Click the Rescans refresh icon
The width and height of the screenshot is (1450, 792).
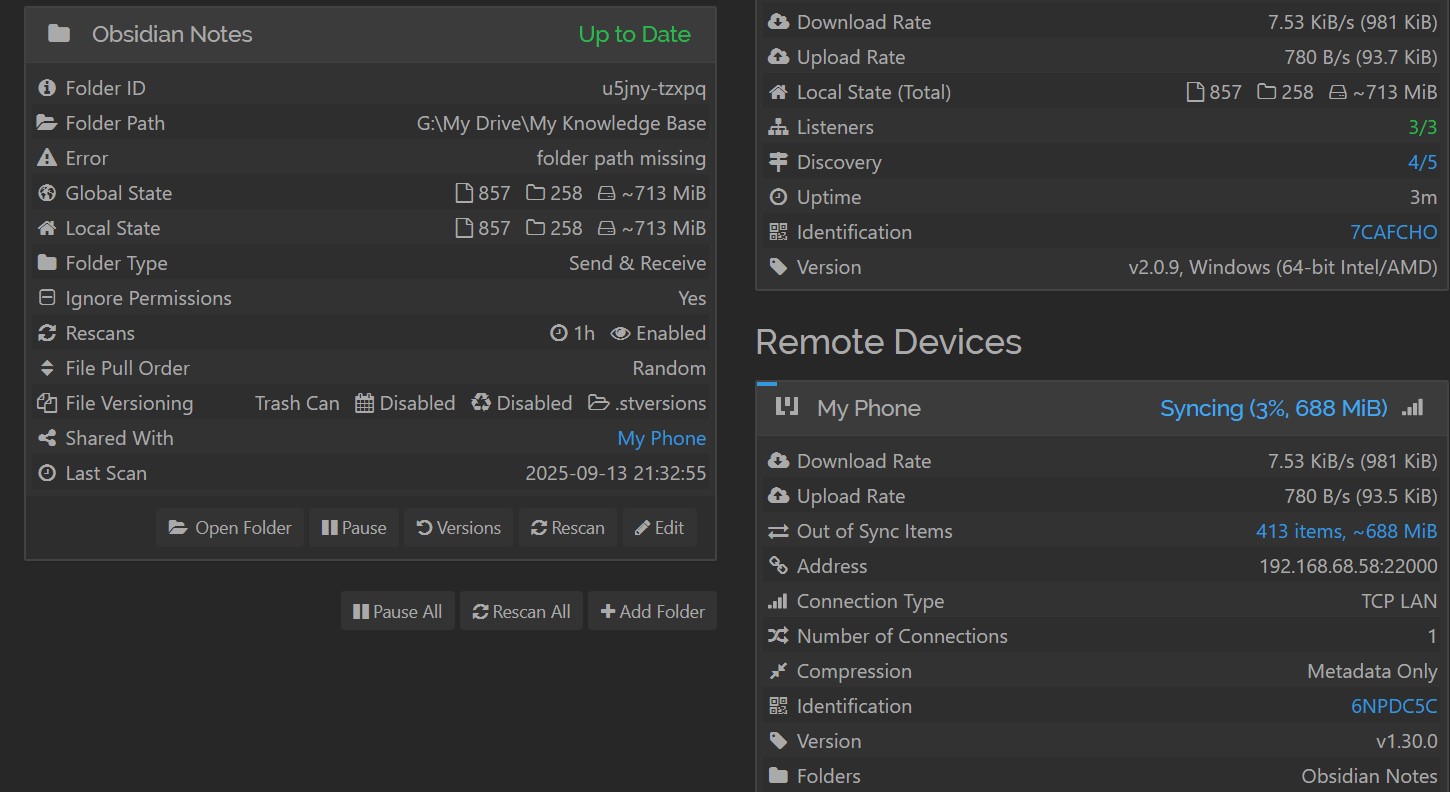tap(46, 333)
